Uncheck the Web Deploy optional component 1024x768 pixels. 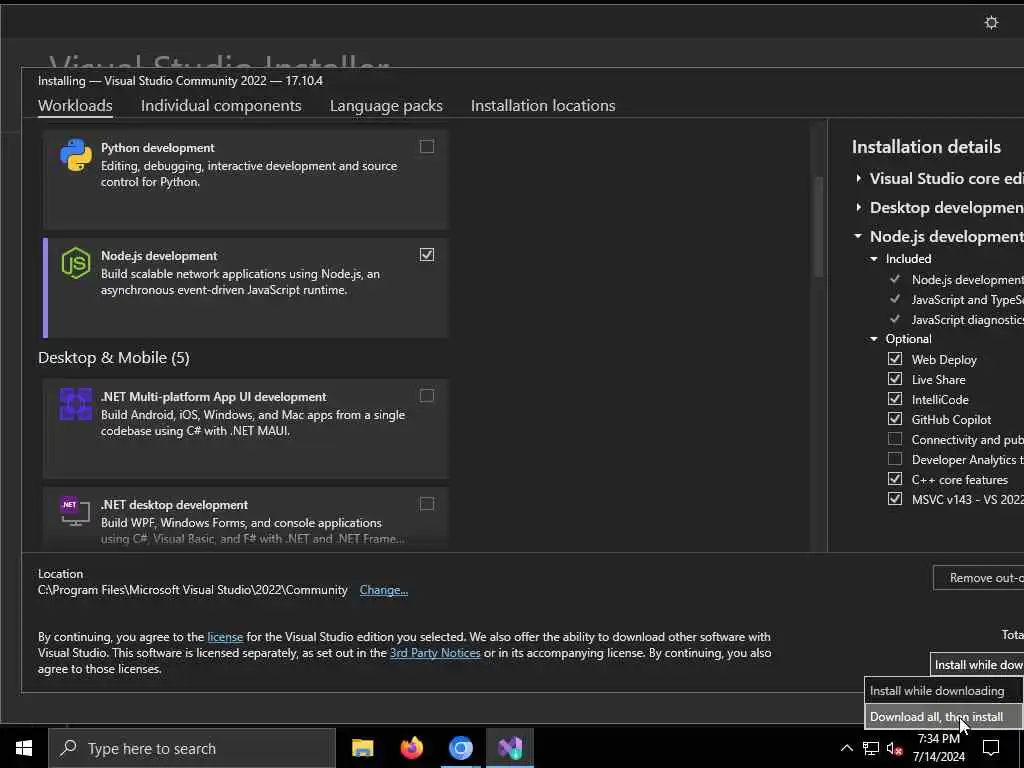click(x=895, y=359)
